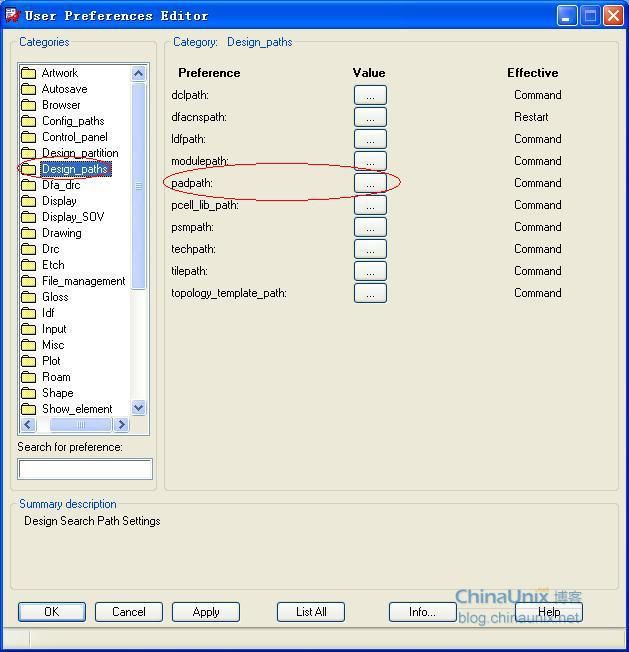Select the Autosave category
The image size is (629, 652).
point(64,89)
